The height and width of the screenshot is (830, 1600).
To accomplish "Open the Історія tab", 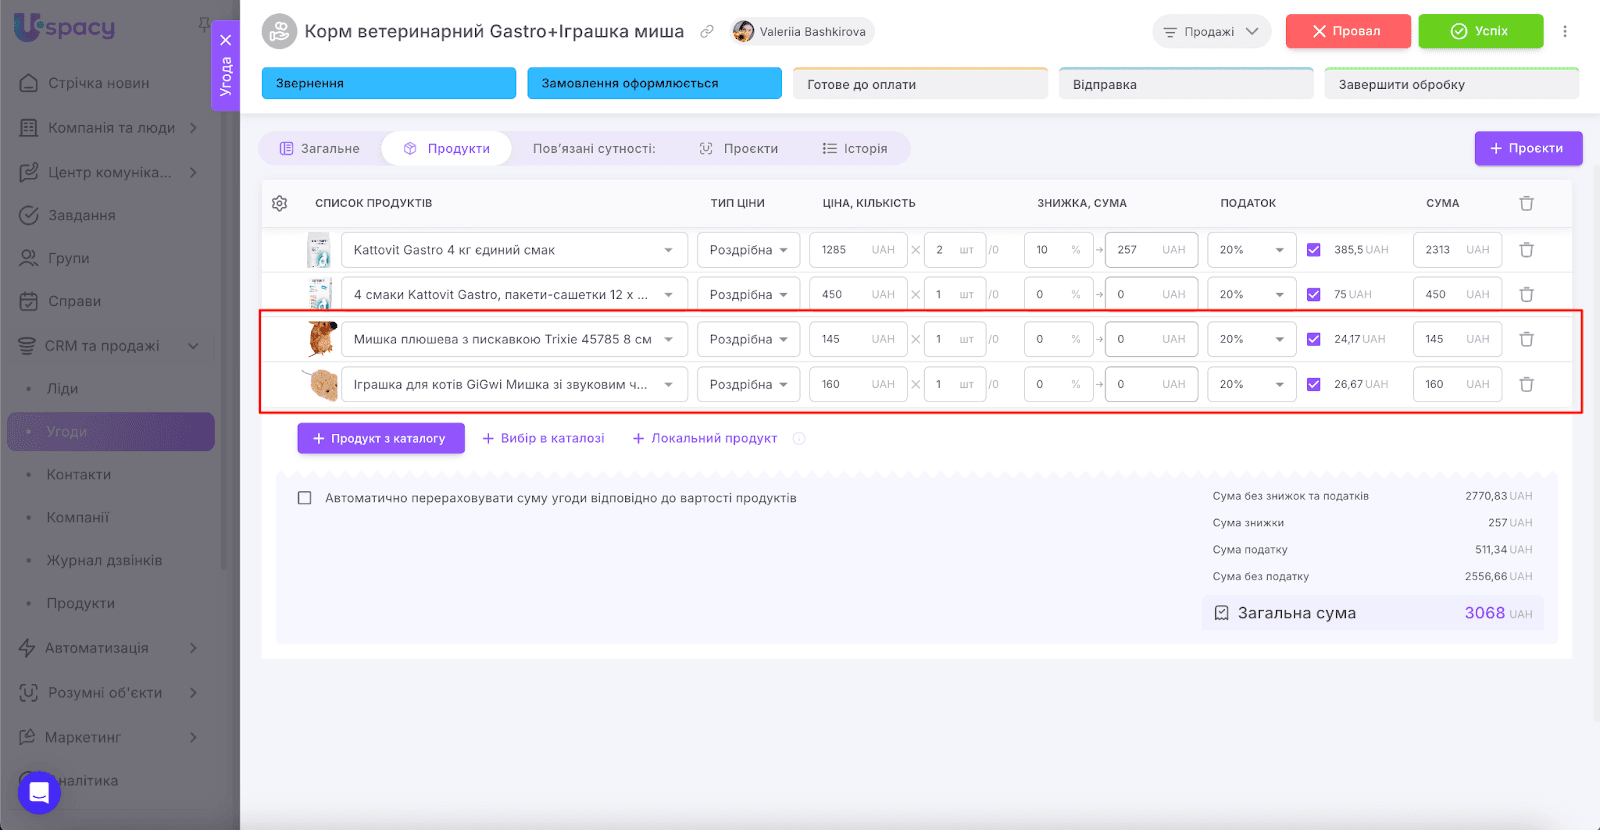I will (x=855, y=149).
